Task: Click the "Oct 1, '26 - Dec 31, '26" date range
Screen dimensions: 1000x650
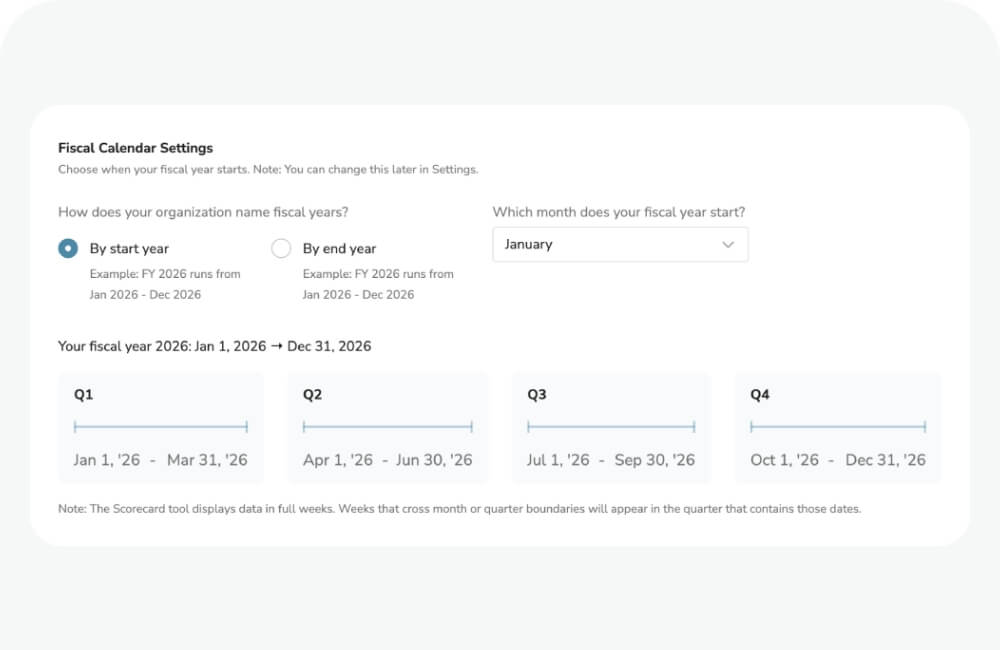Action: pyautogui.click(x=838, y=460)
